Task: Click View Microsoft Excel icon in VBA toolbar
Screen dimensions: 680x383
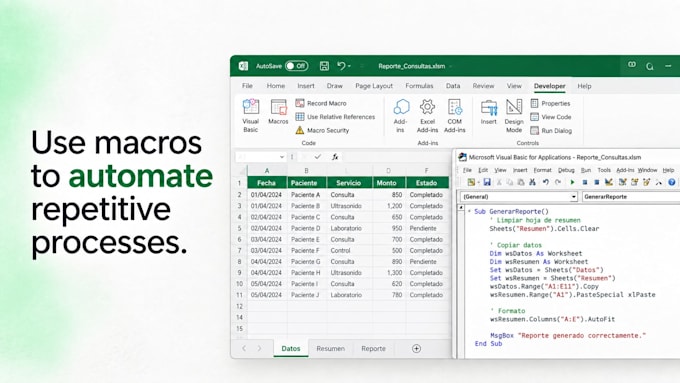Action: click(x=471, y=182)
